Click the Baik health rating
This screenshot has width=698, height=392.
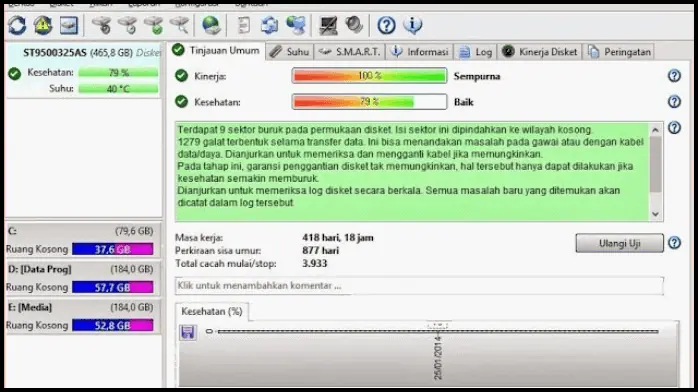pyautogui.click(x=463, y=102)
